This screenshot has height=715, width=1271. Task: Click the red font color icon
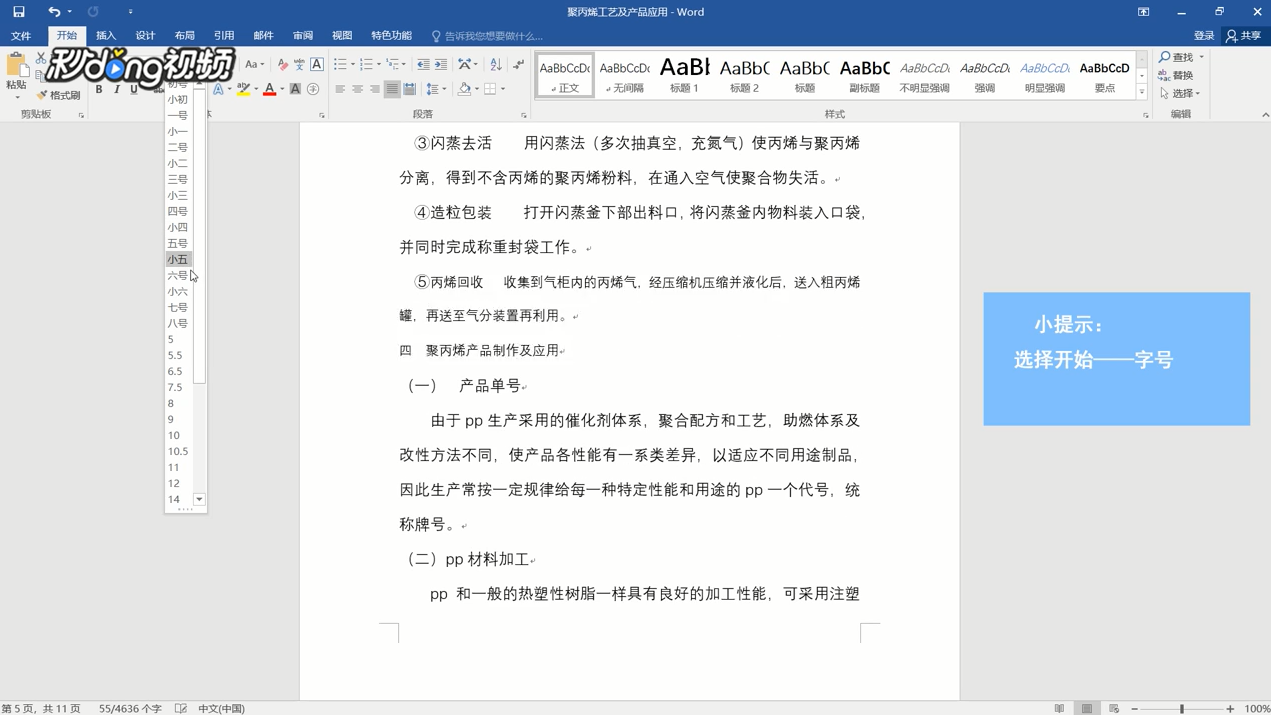[269, 90]
